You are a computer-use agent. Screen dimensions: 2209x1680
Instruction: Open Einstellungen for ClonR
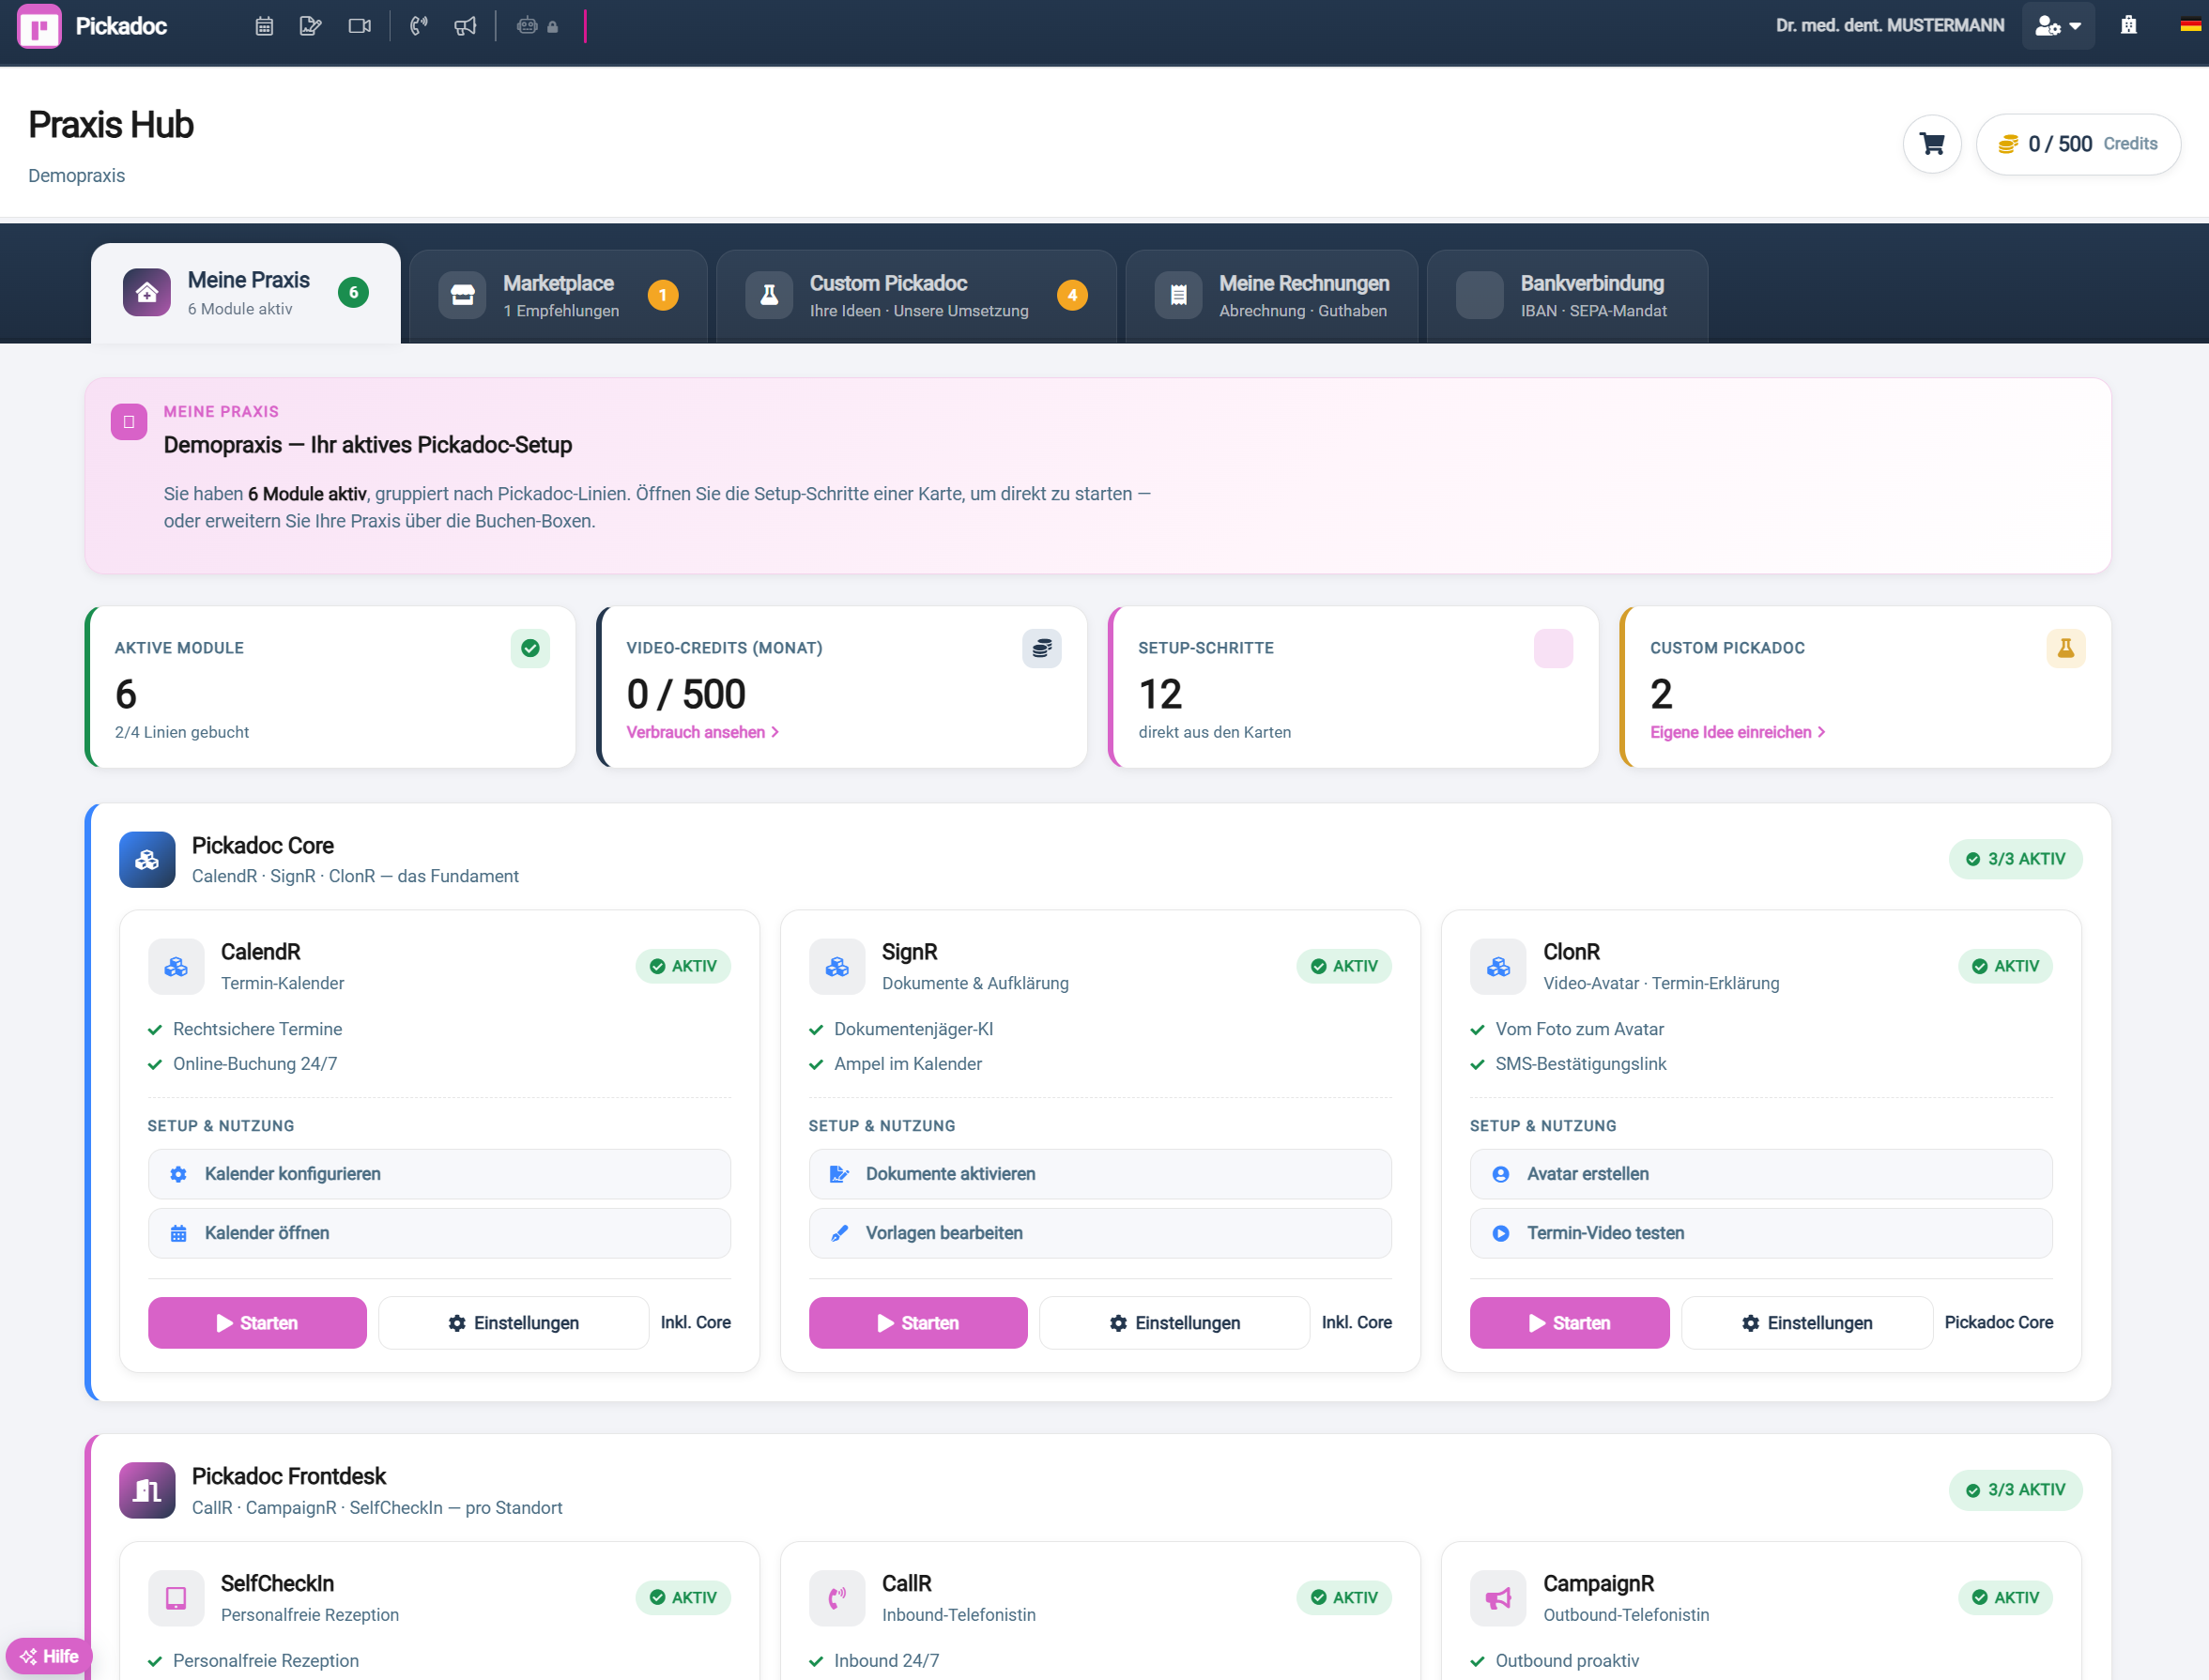click(1807, 1323)
